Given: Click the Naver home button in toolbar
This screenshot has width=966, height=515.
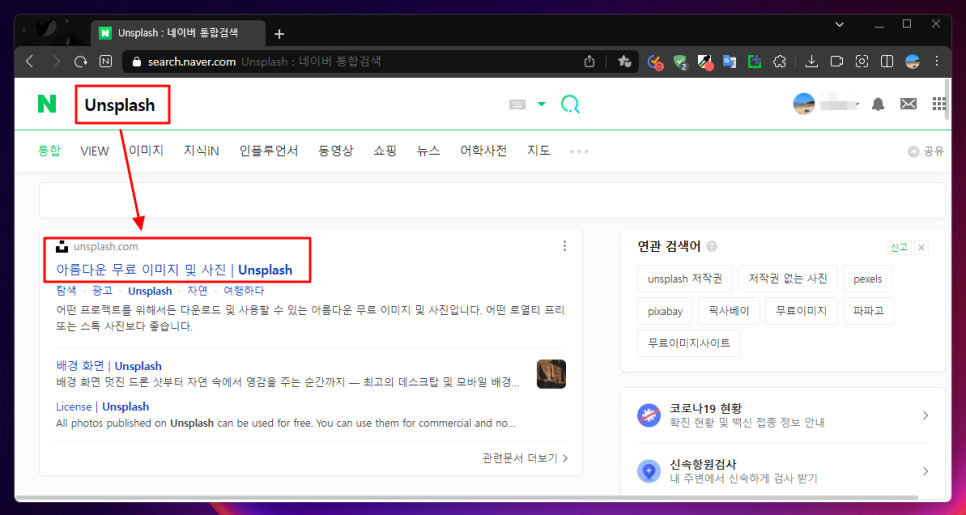Looking at the screenshot, I should tap(106, 62).
